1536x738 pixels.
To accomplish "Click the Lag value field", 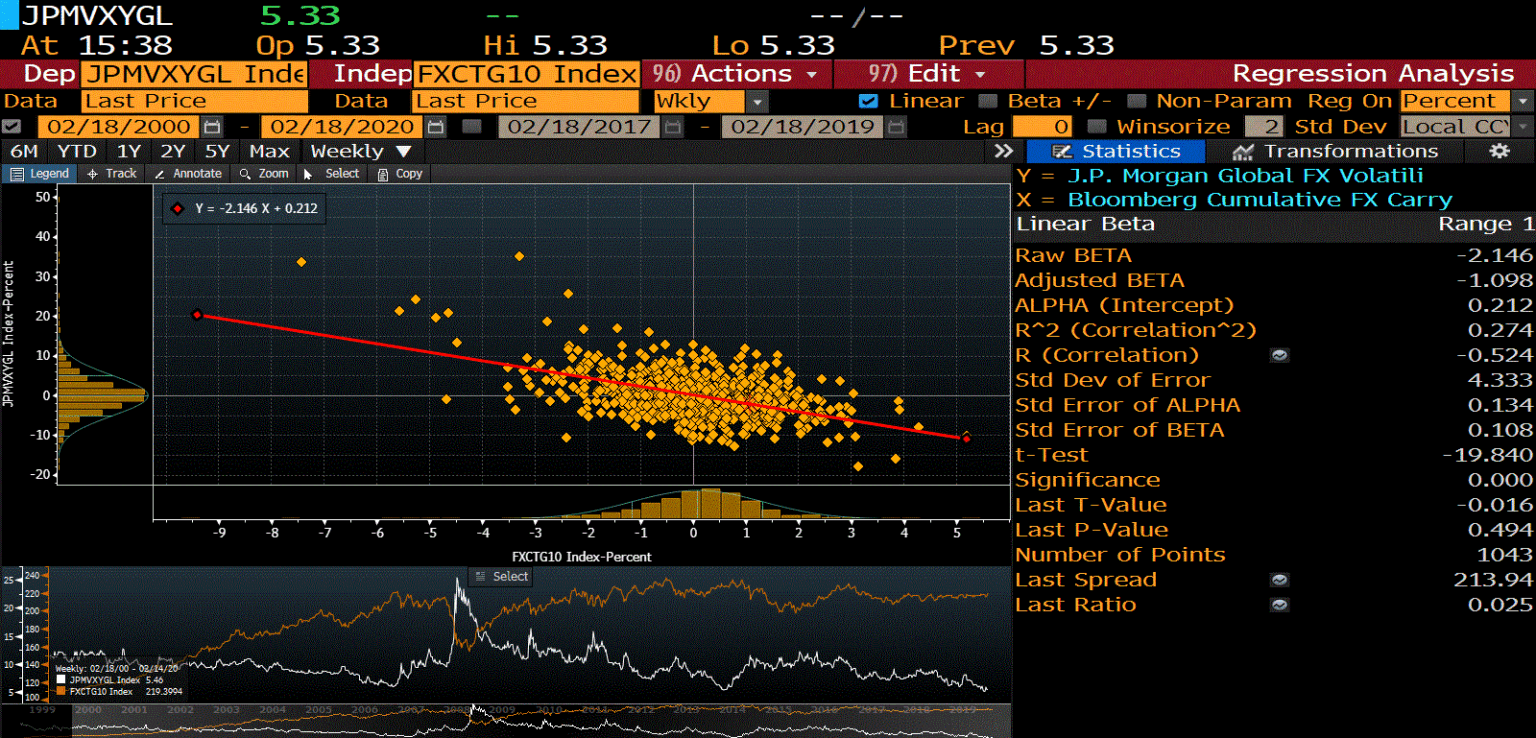I will pos(1042,127).
